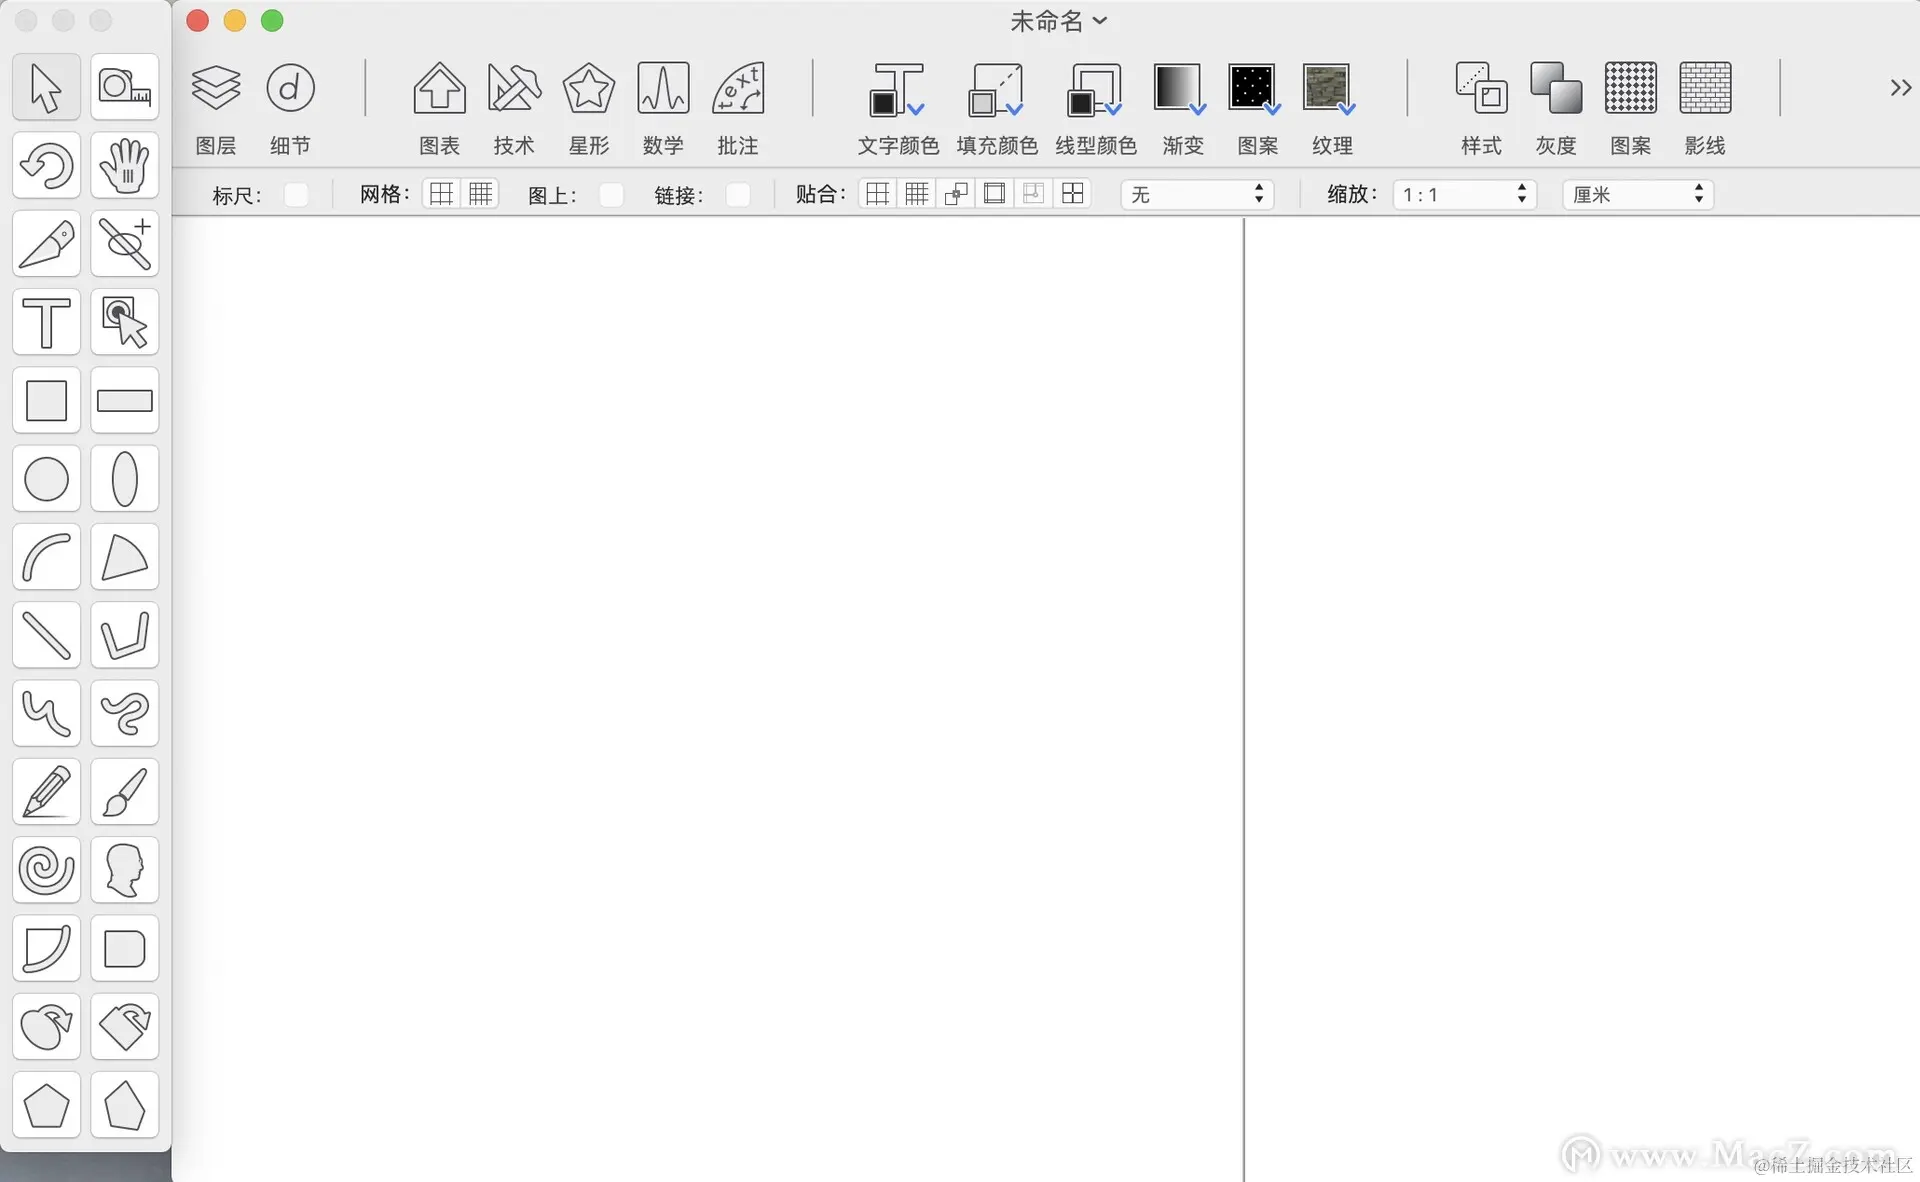Choose the pentagon polygon tool

[x=46, y=1105]
